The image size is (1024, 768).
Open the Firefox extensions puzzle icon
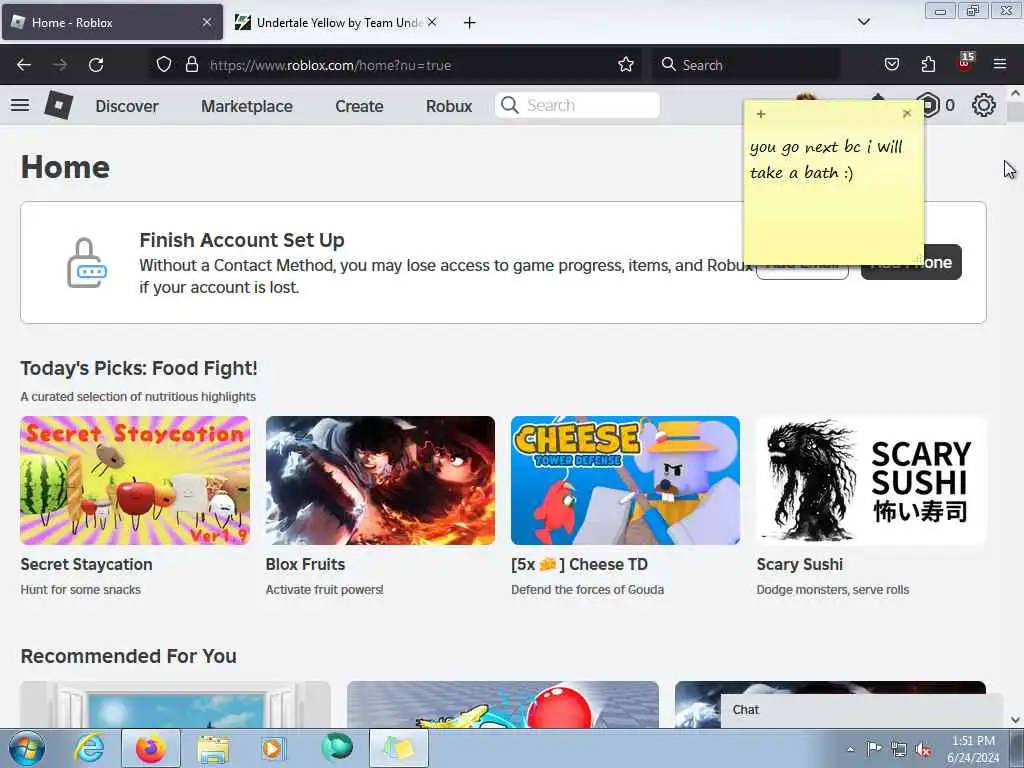click(x=928, y=65)
